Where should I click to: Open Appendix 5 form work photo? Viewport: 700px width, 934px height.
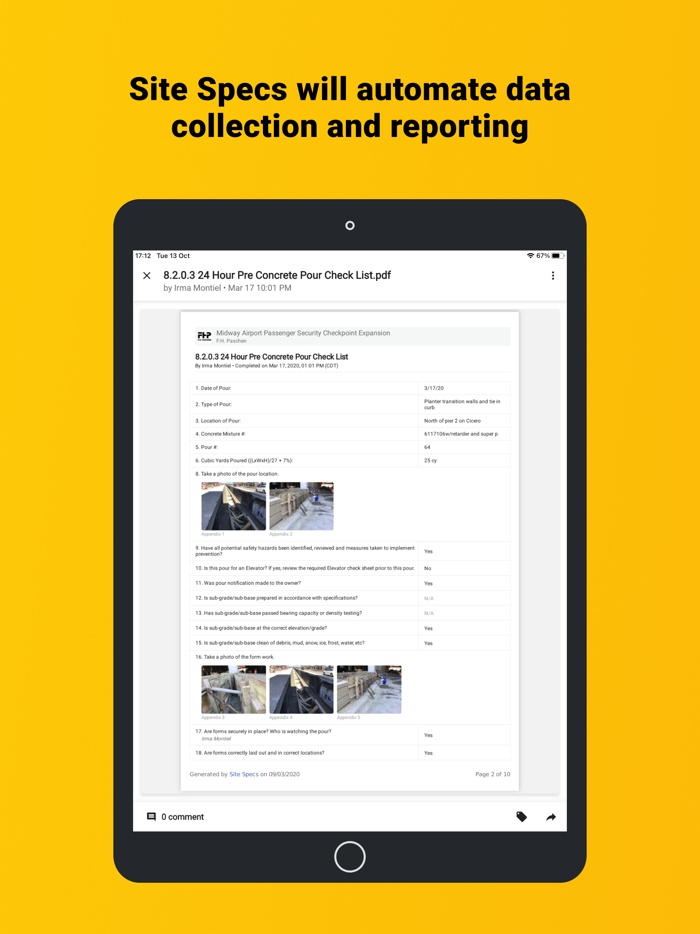pos(369,689)
